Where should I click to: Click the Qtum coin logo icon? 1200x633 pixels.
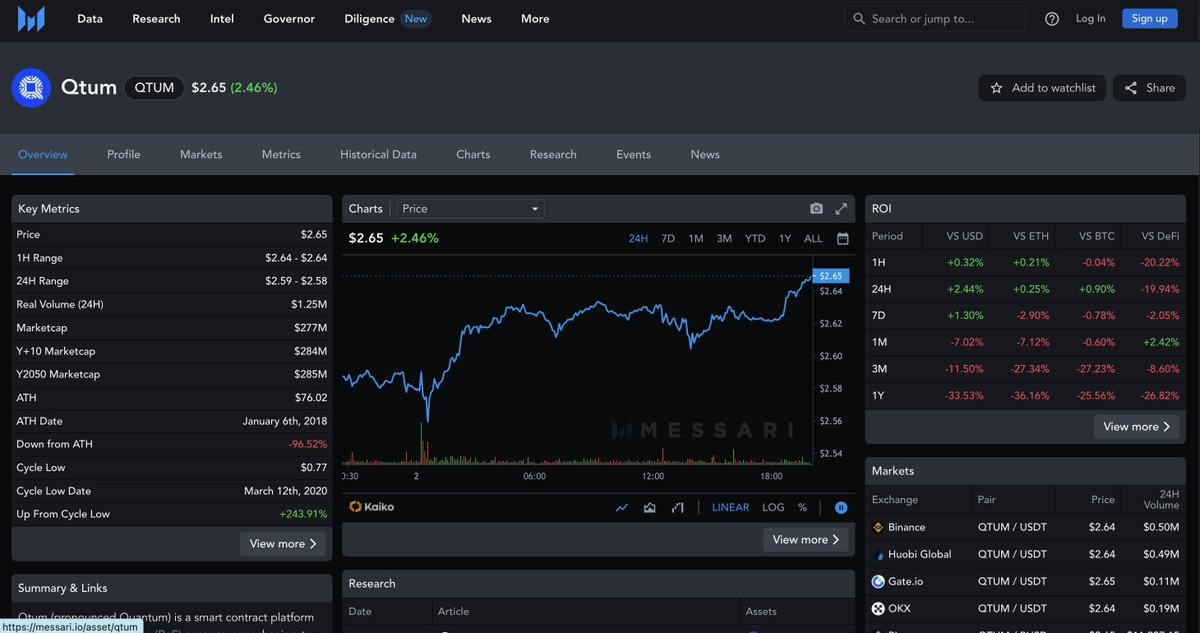click(31, 88)
